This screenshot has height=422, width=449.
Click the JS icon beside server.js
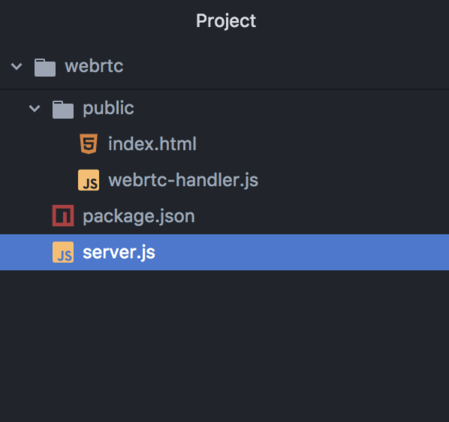pyautogui.click(x=63, y=252)
